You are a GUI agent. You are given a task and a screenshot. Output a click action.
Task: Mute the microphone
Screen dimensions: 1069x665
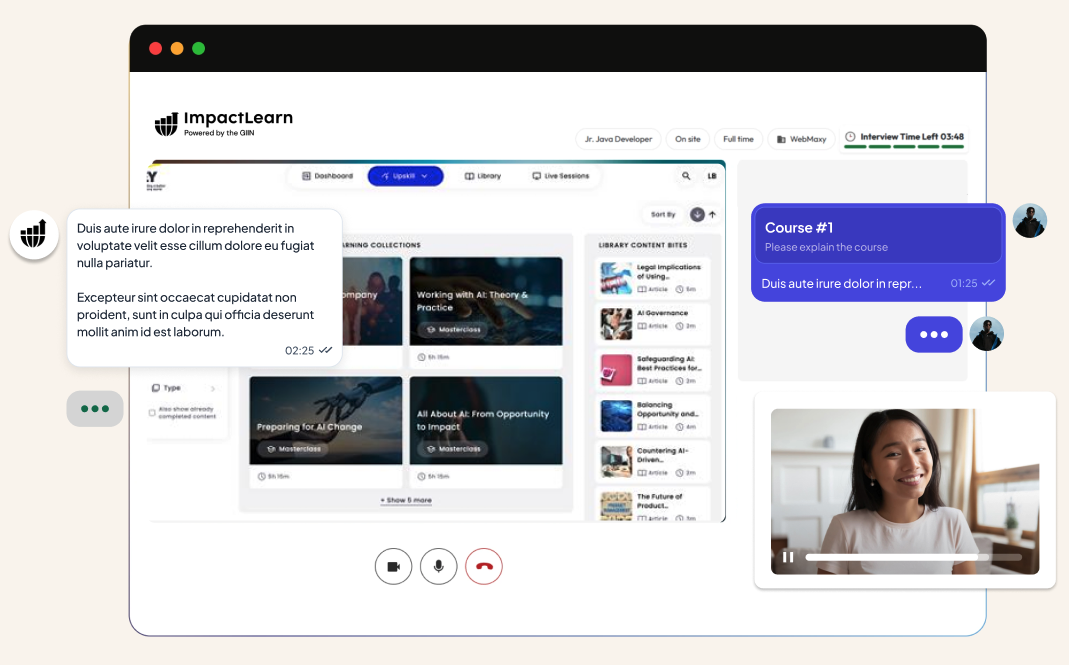coord(438,567)
